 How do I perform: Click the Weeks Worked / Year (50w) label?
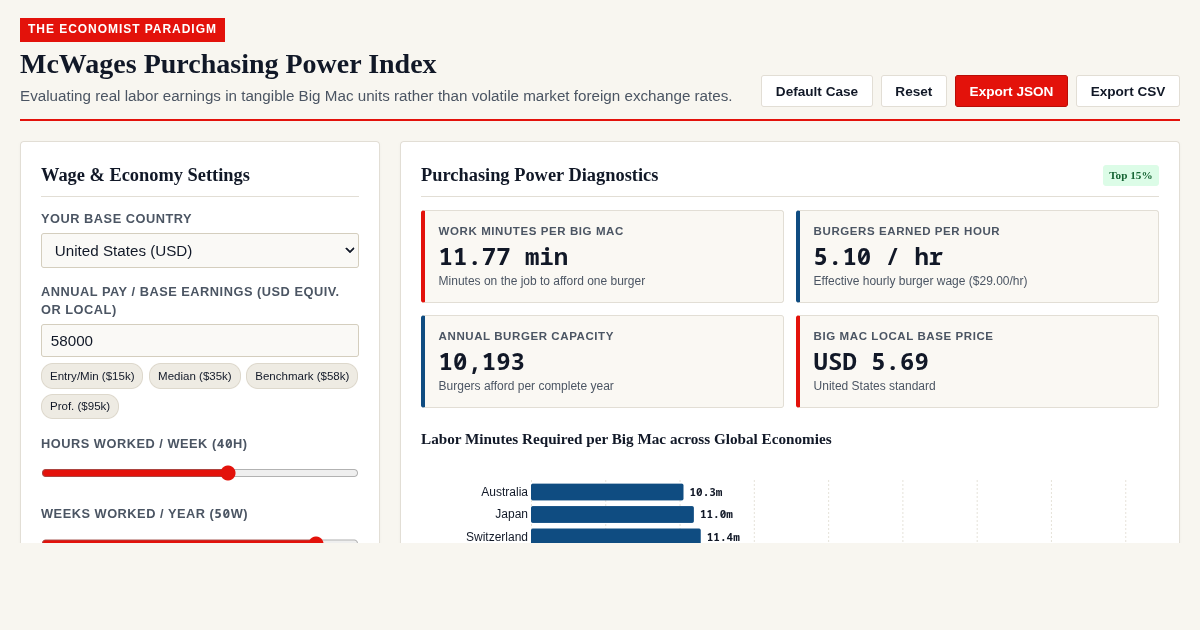pos(144,513)
